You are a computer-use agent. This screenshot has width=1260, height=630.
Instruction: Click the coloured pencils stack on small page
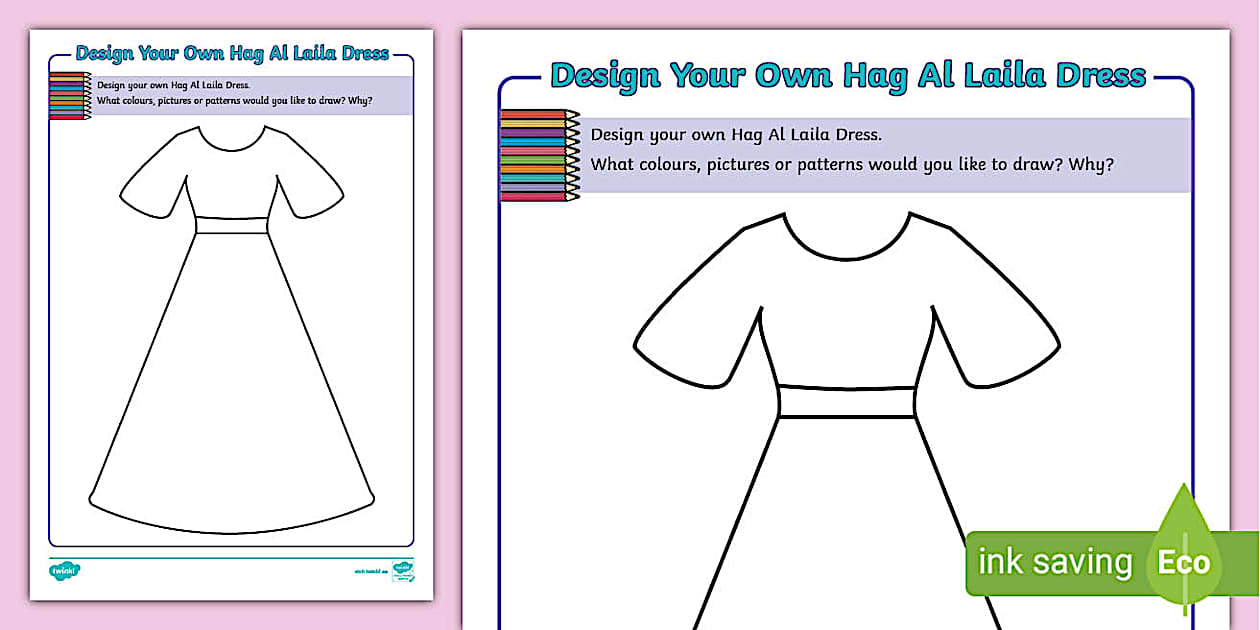[x=69, y=96]
